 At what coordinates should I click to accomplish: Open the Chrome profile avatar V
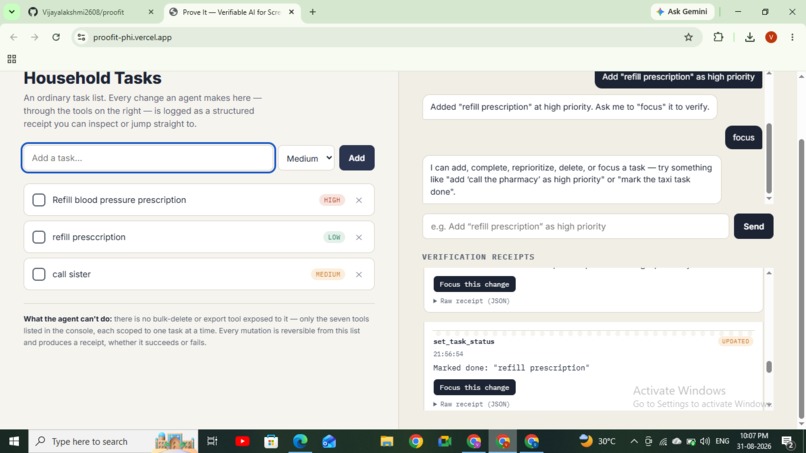click(x=771, y=37)
